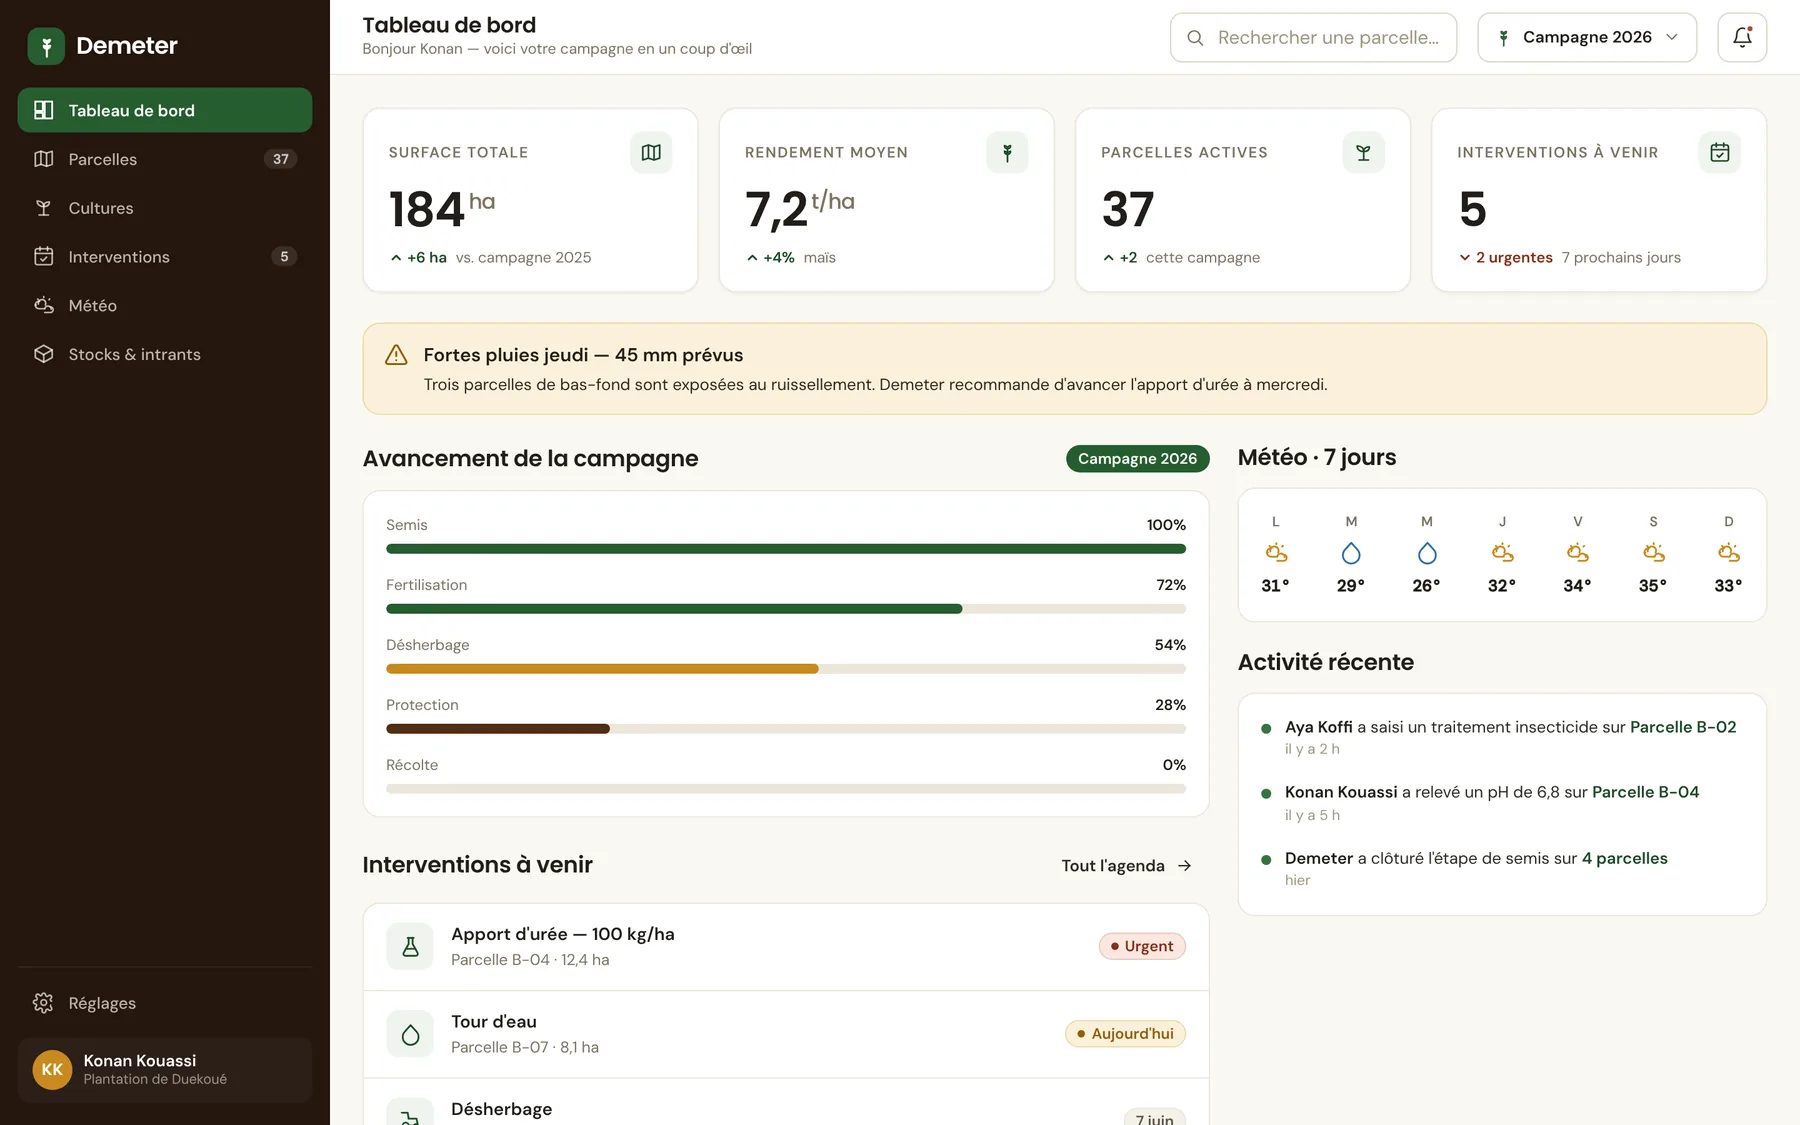Screen dimensions: 1800x1125
Task: Open the Parcelle B-02 link
Action: tap(1683, 727)
